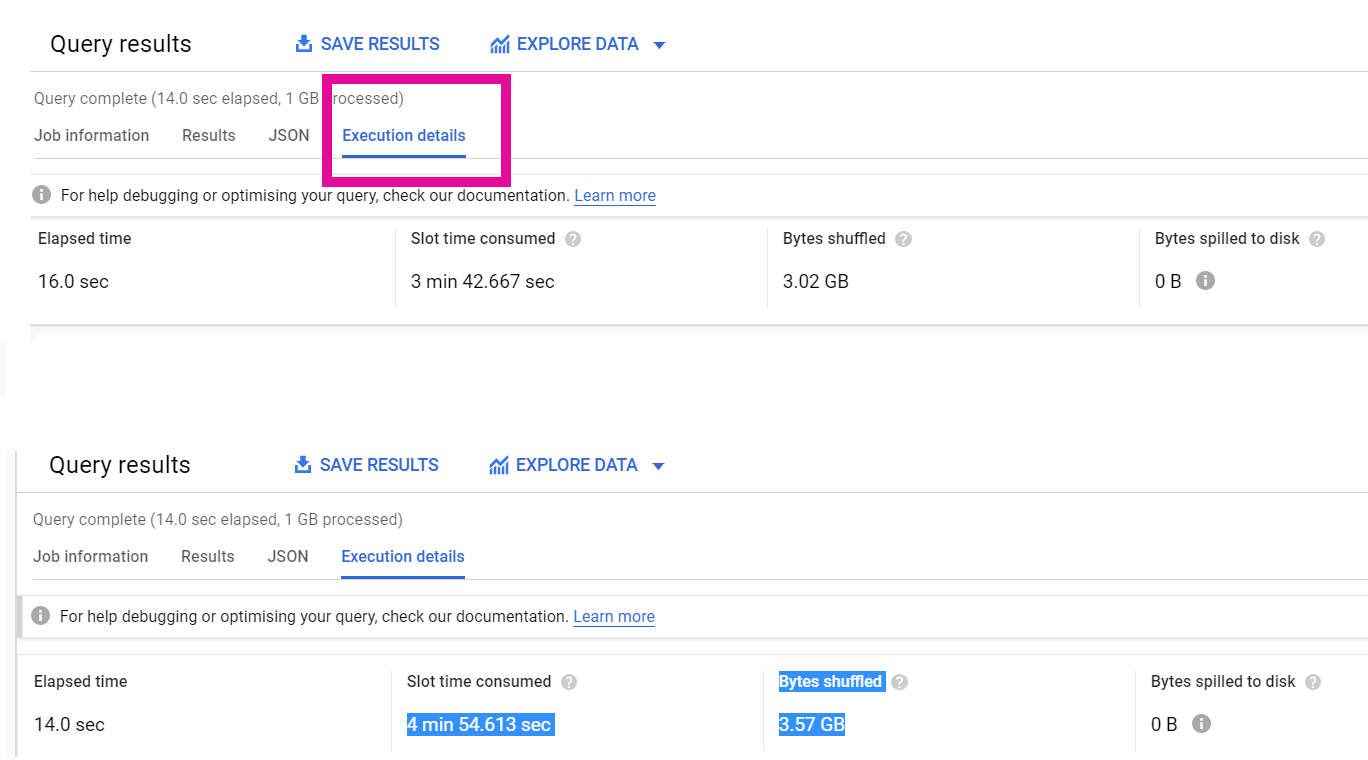Click the help icon beside Bytes shuffled in the upper panel
1368x760 pixels.
click(903, 239)
